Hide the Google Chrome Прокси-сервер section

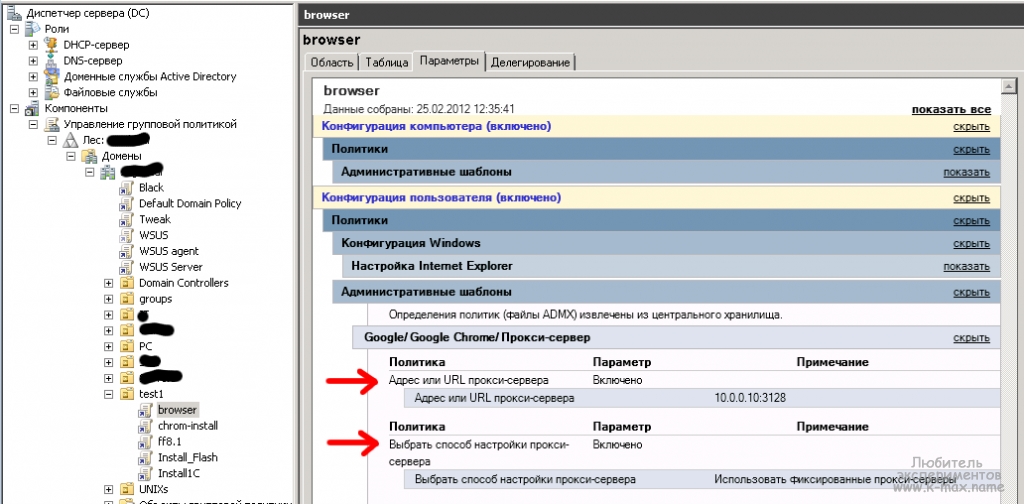coord(971,338)
